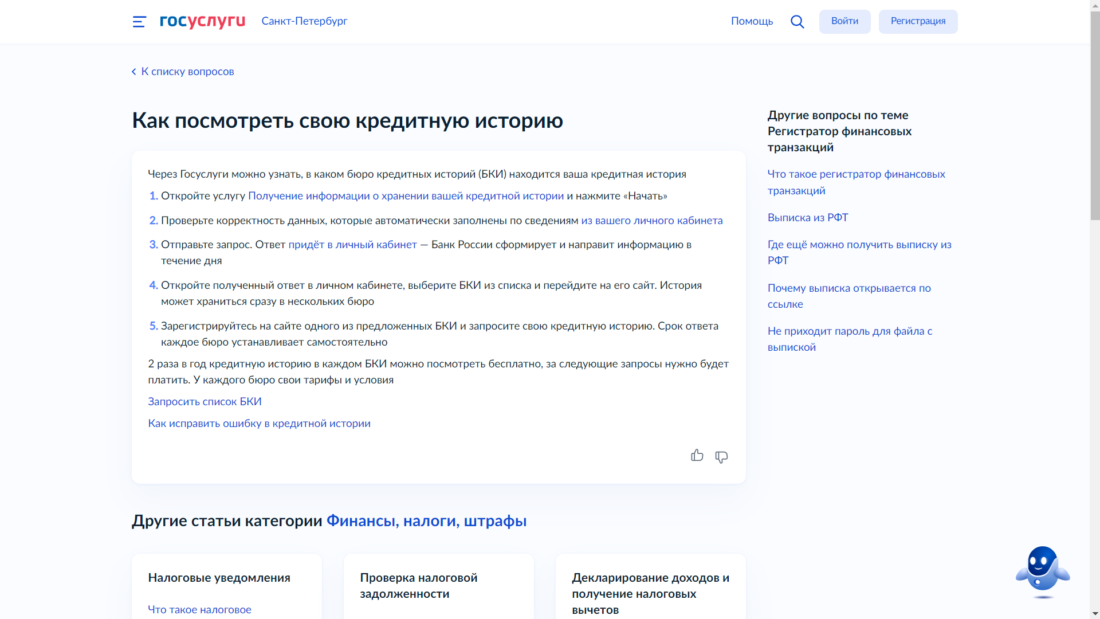
Task: Open the Помощь menu item
Action: pyautogui.click(x=751, y=20)
